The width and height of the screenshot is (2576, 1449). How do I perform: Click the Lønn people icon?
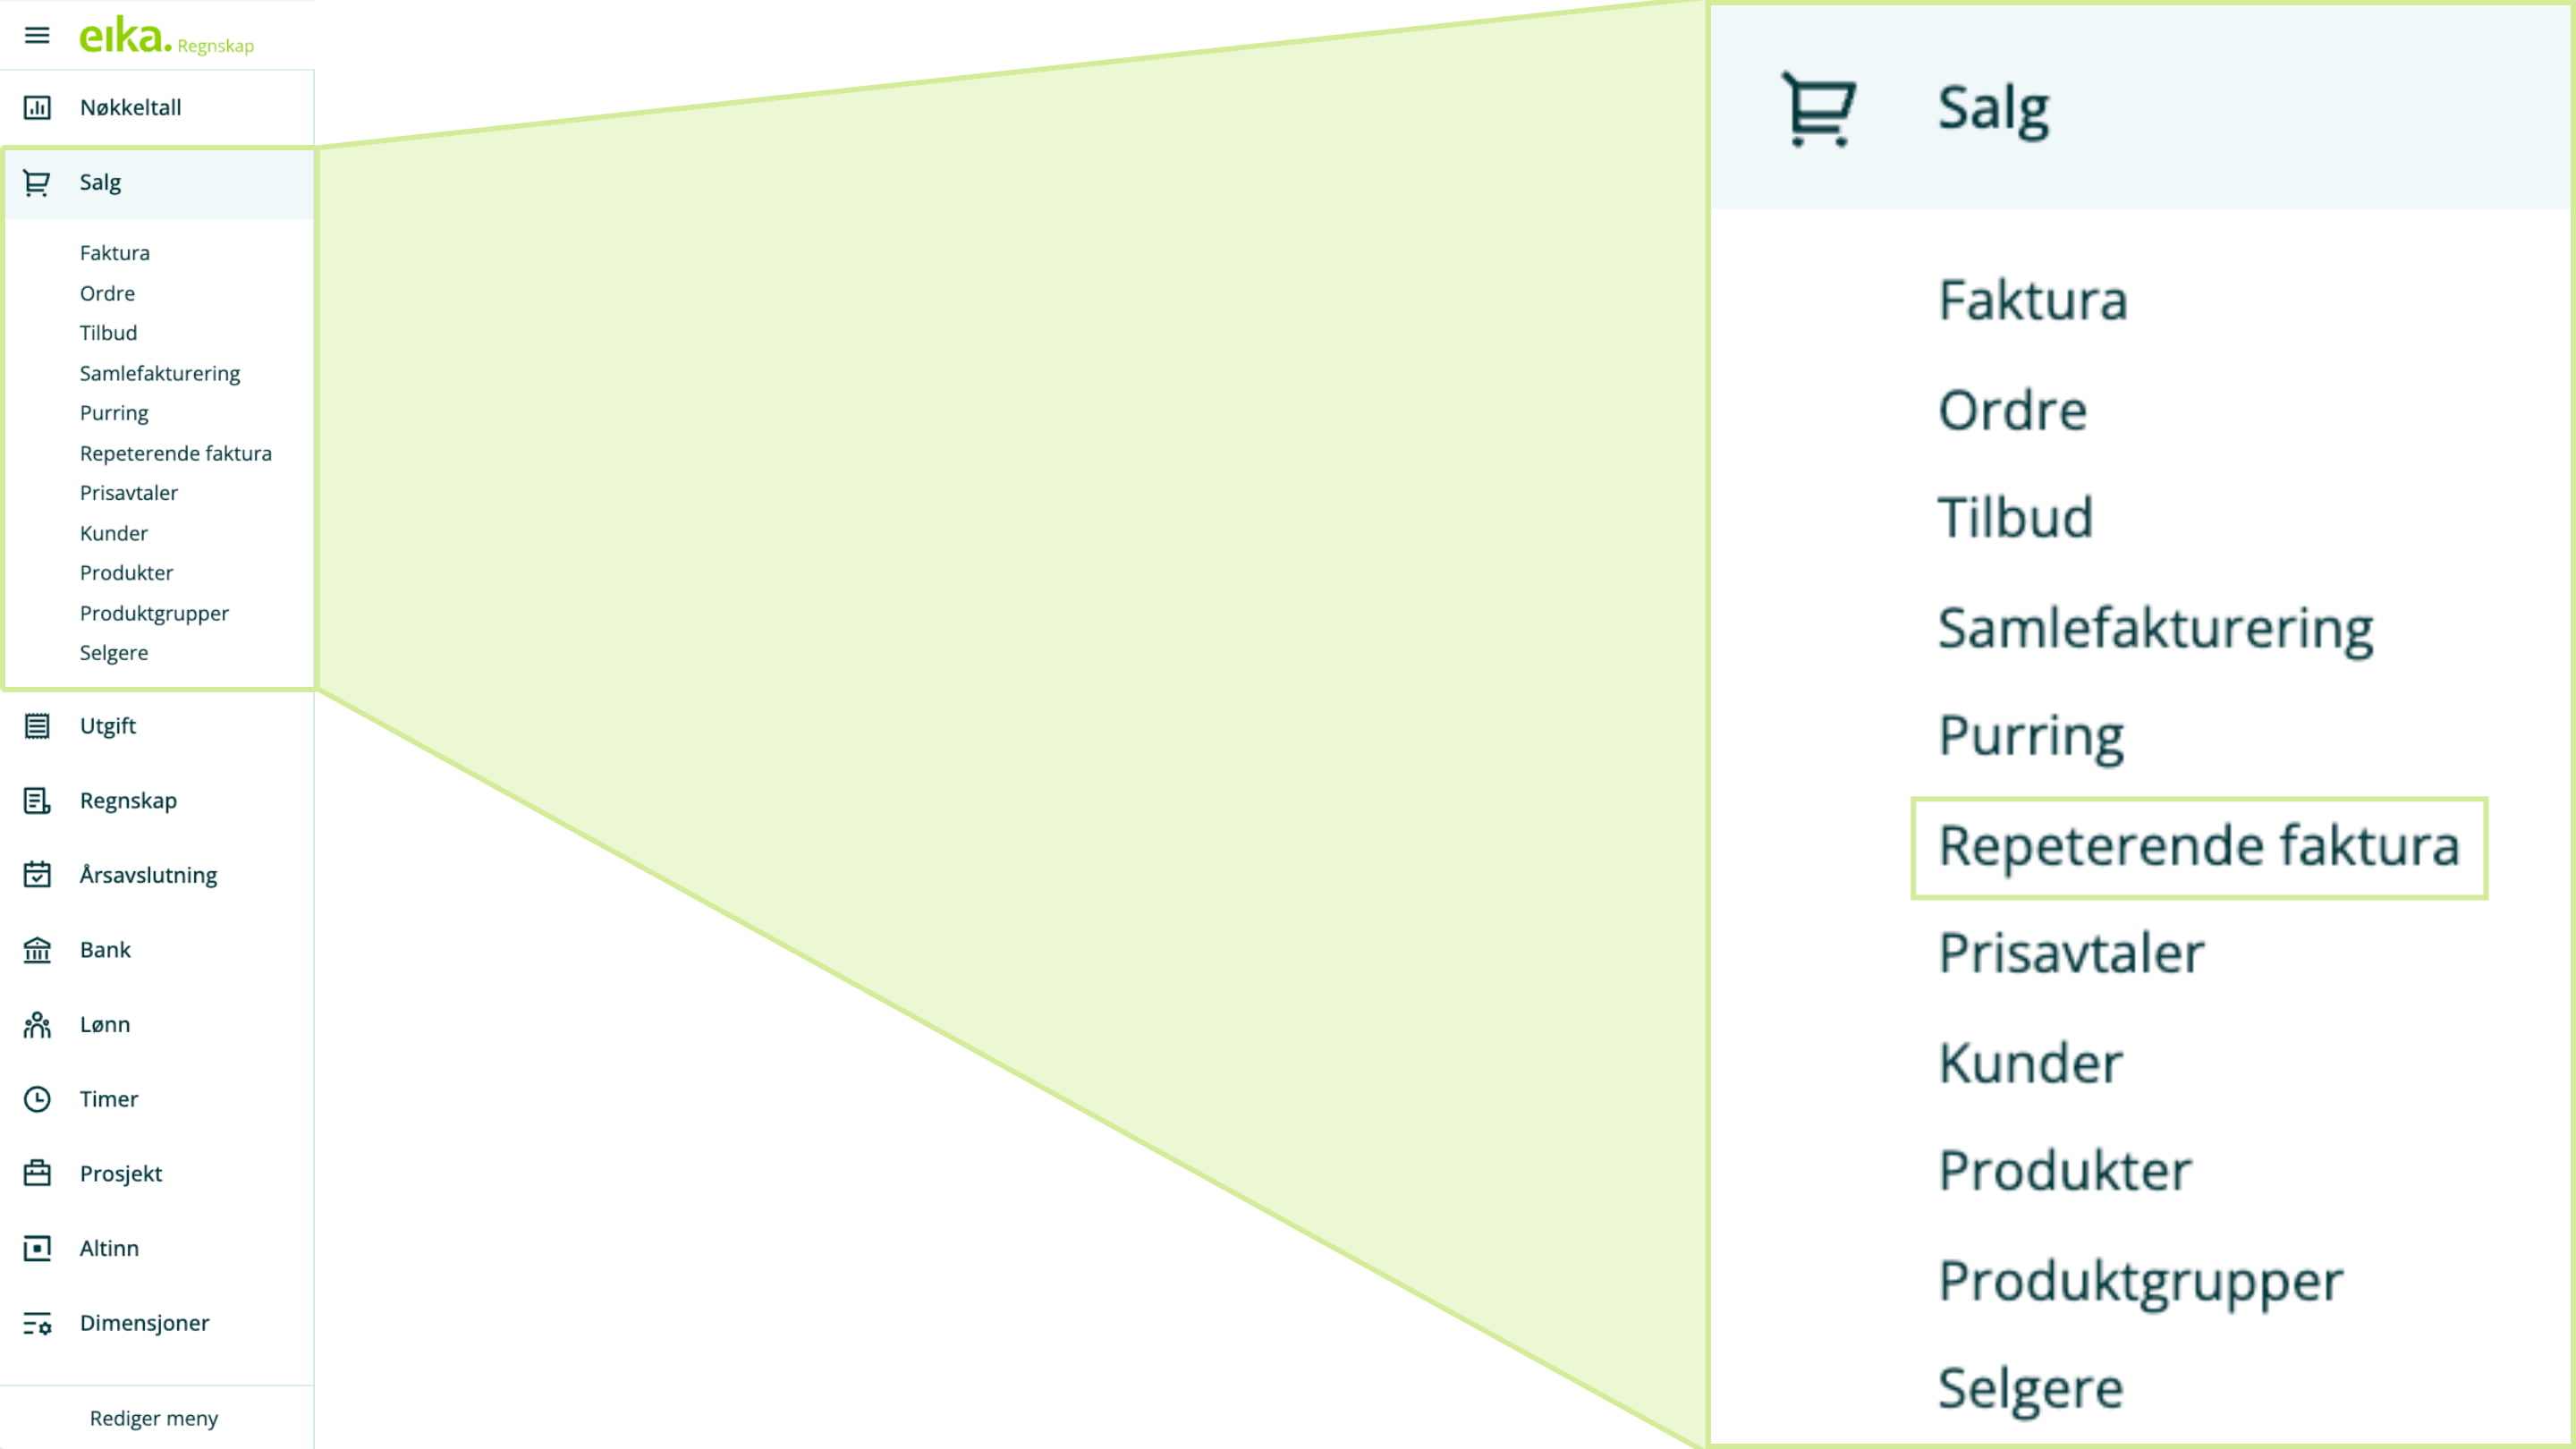(x=37, y=1025)
